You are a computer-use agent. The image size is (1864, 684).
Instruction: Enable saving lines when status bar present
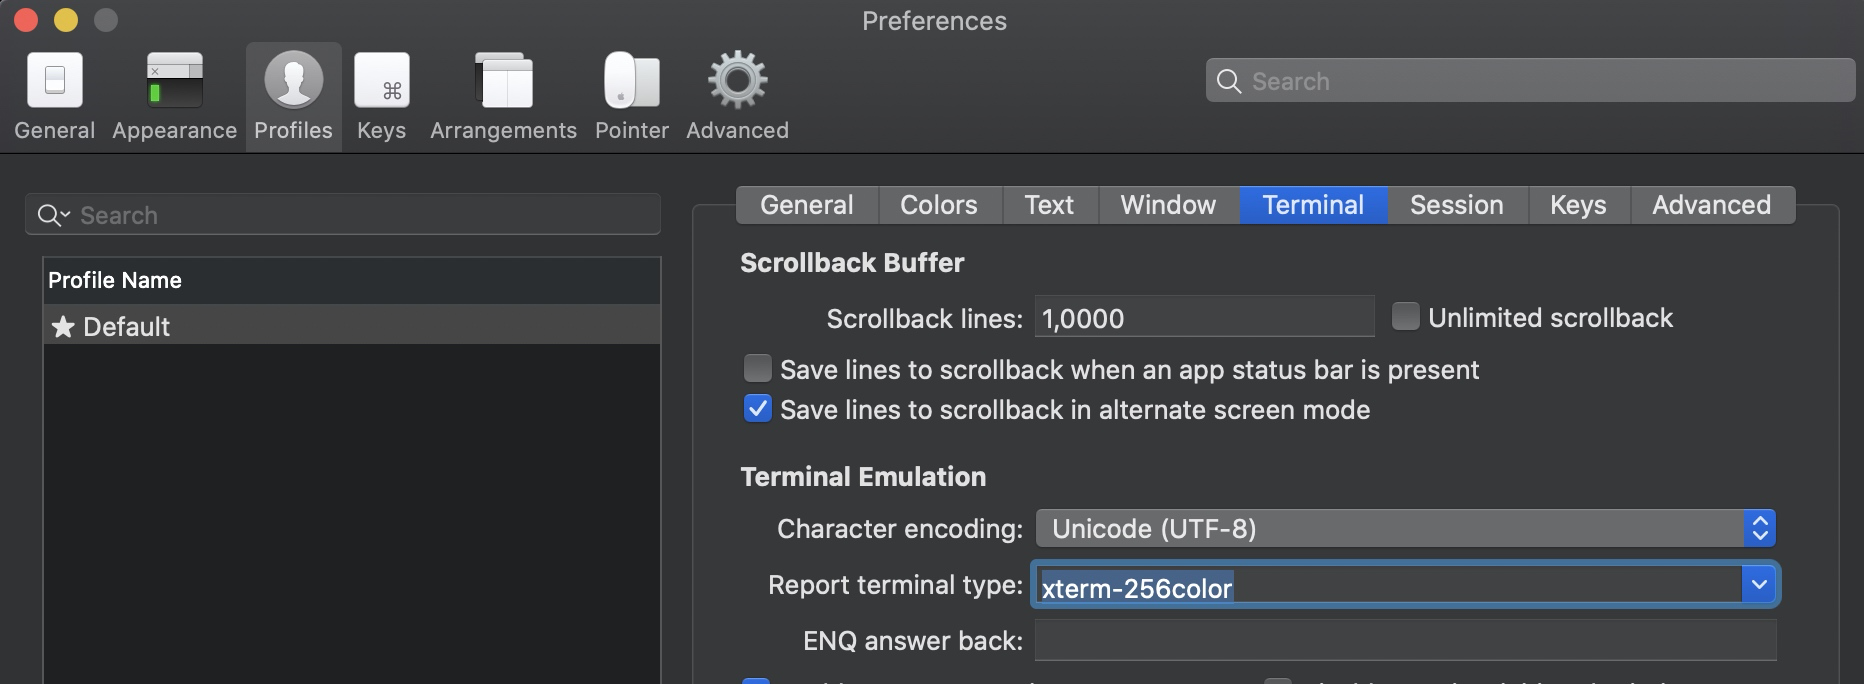point(758,369)
